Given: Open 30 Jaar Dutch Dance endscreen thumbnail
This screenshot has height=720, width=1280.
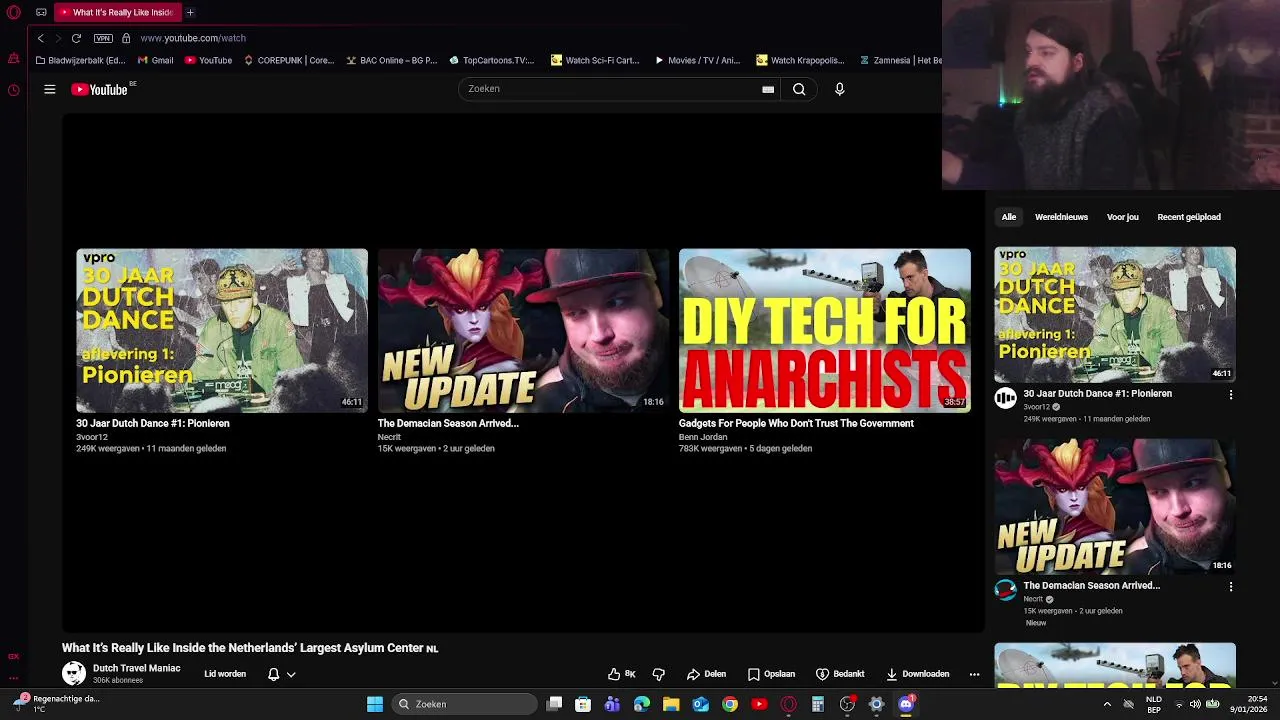Looking at the screenshot, I should click(x=222, y=330).
